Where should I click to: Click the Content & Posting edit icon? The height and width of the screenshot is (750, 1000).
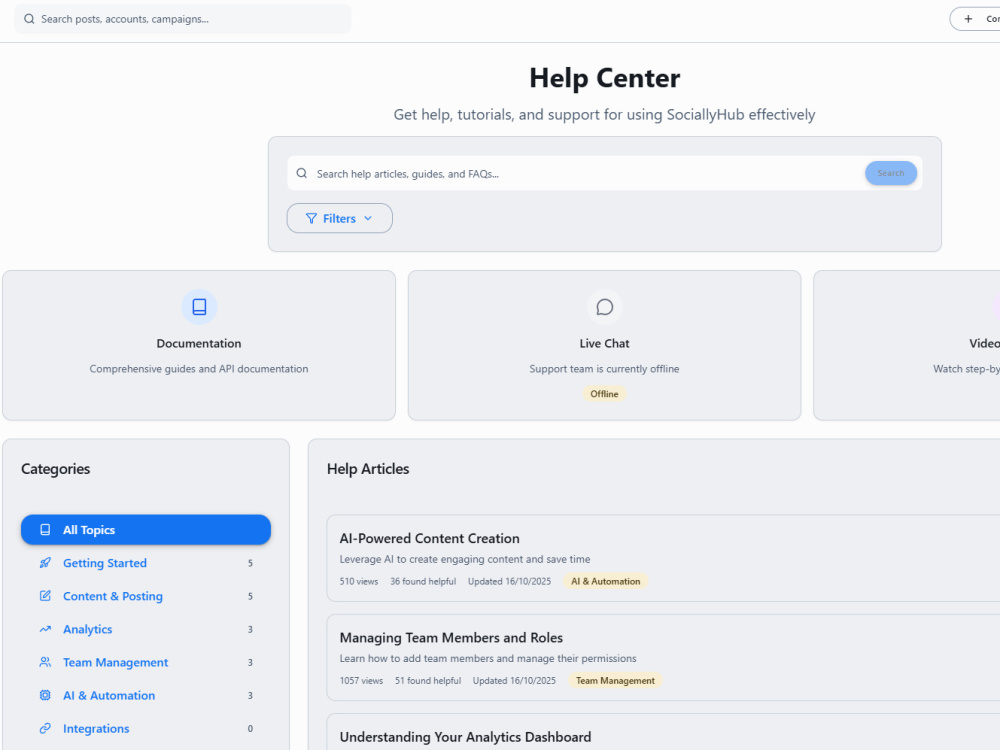click(x=45, y=596)
